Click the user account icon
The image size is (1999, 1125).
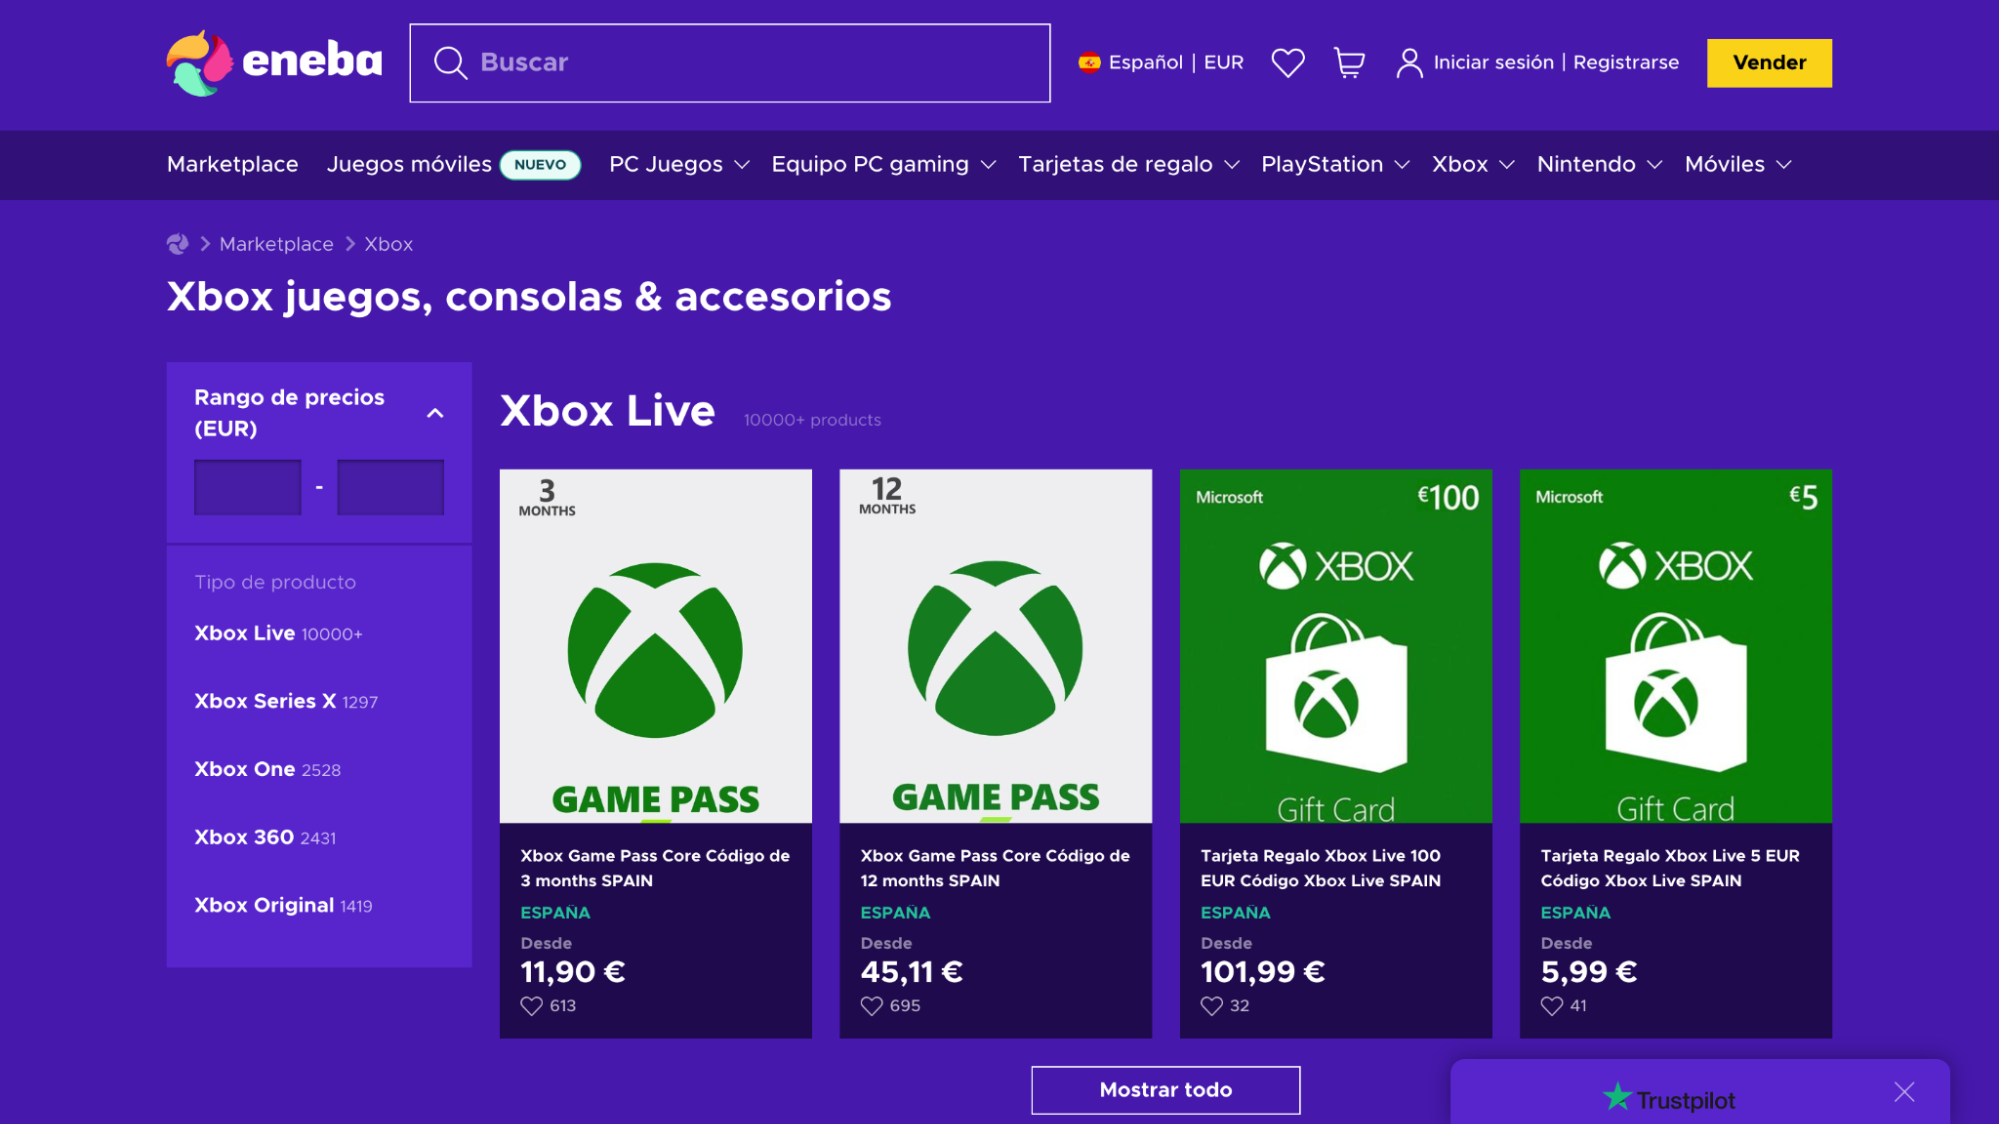coord(1406,62)
